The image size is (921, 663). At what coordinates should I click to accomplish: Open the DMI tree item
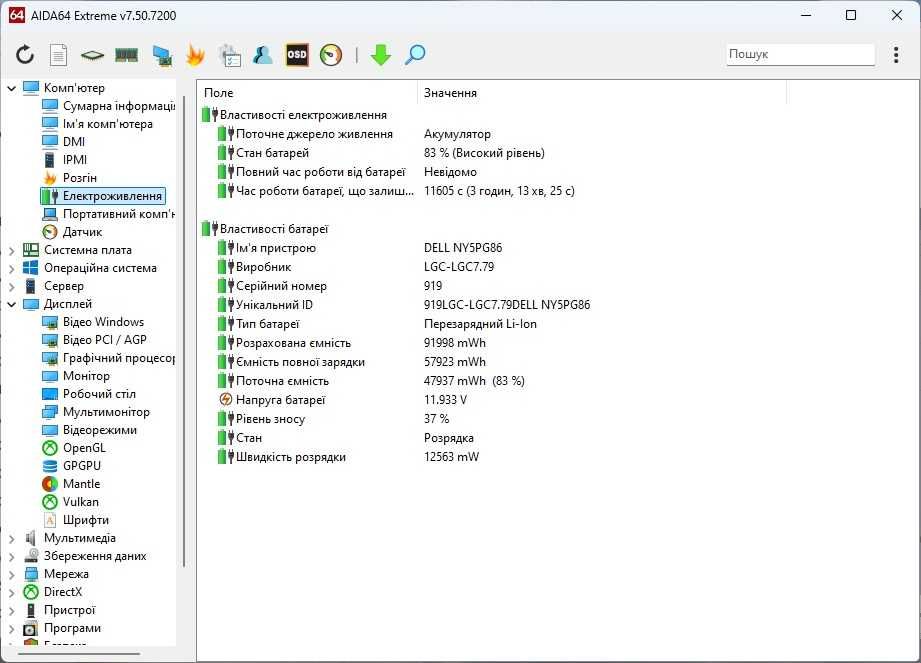(63, 142)
